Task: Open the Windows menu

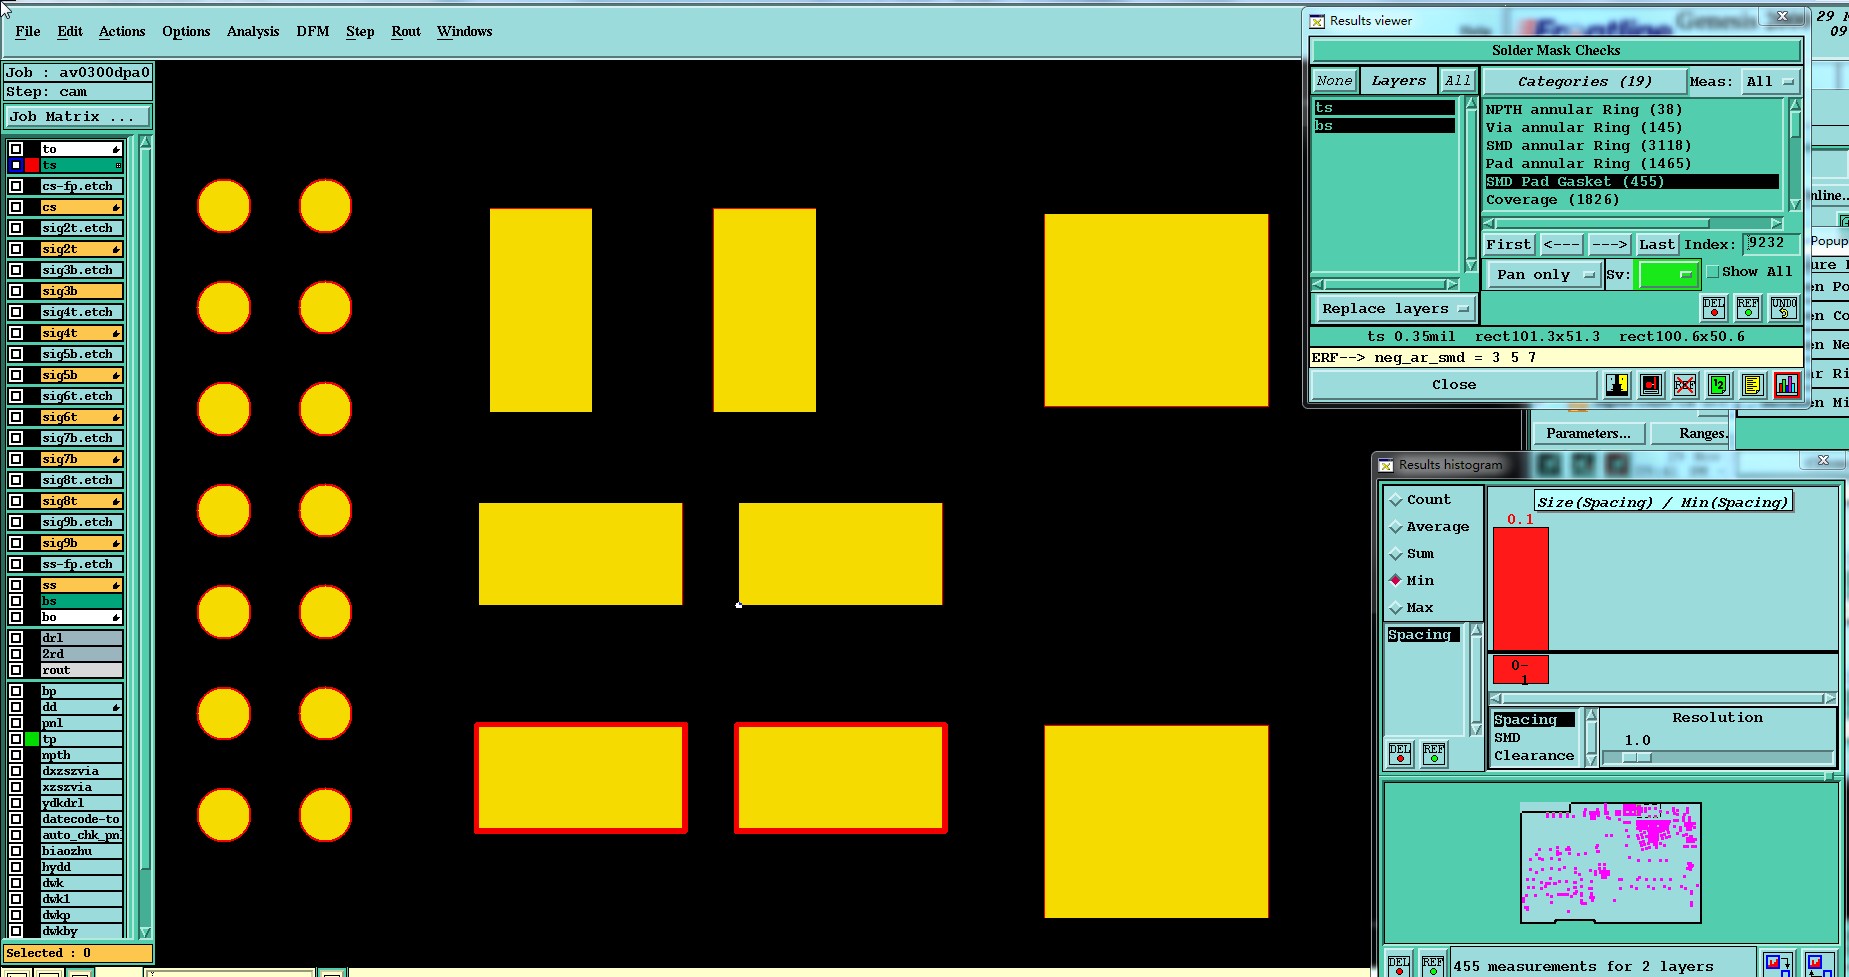Action: pos(465,32)
